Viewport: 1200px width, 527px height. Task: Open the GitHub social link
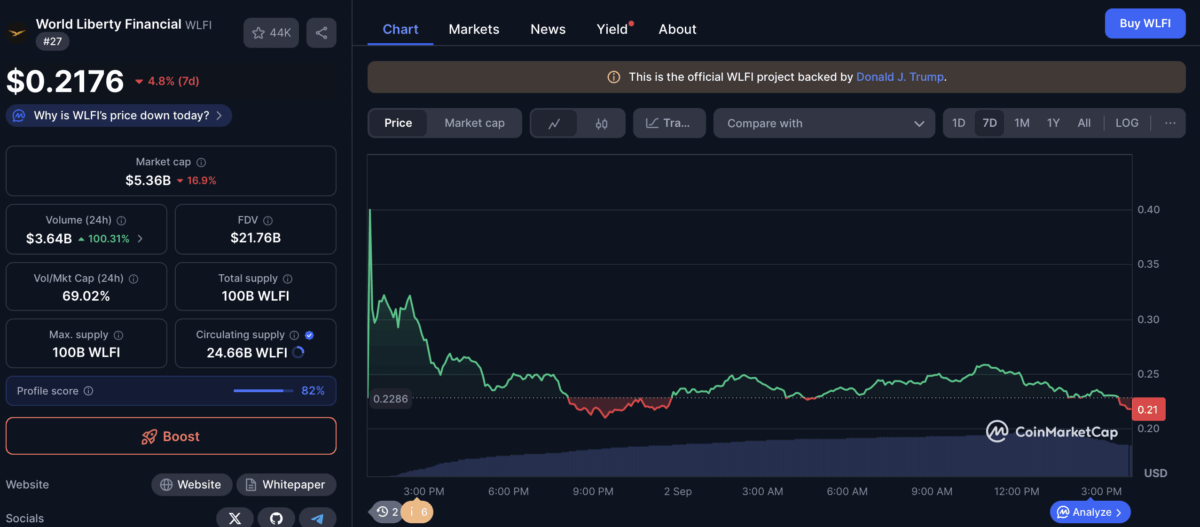point(276,518)
